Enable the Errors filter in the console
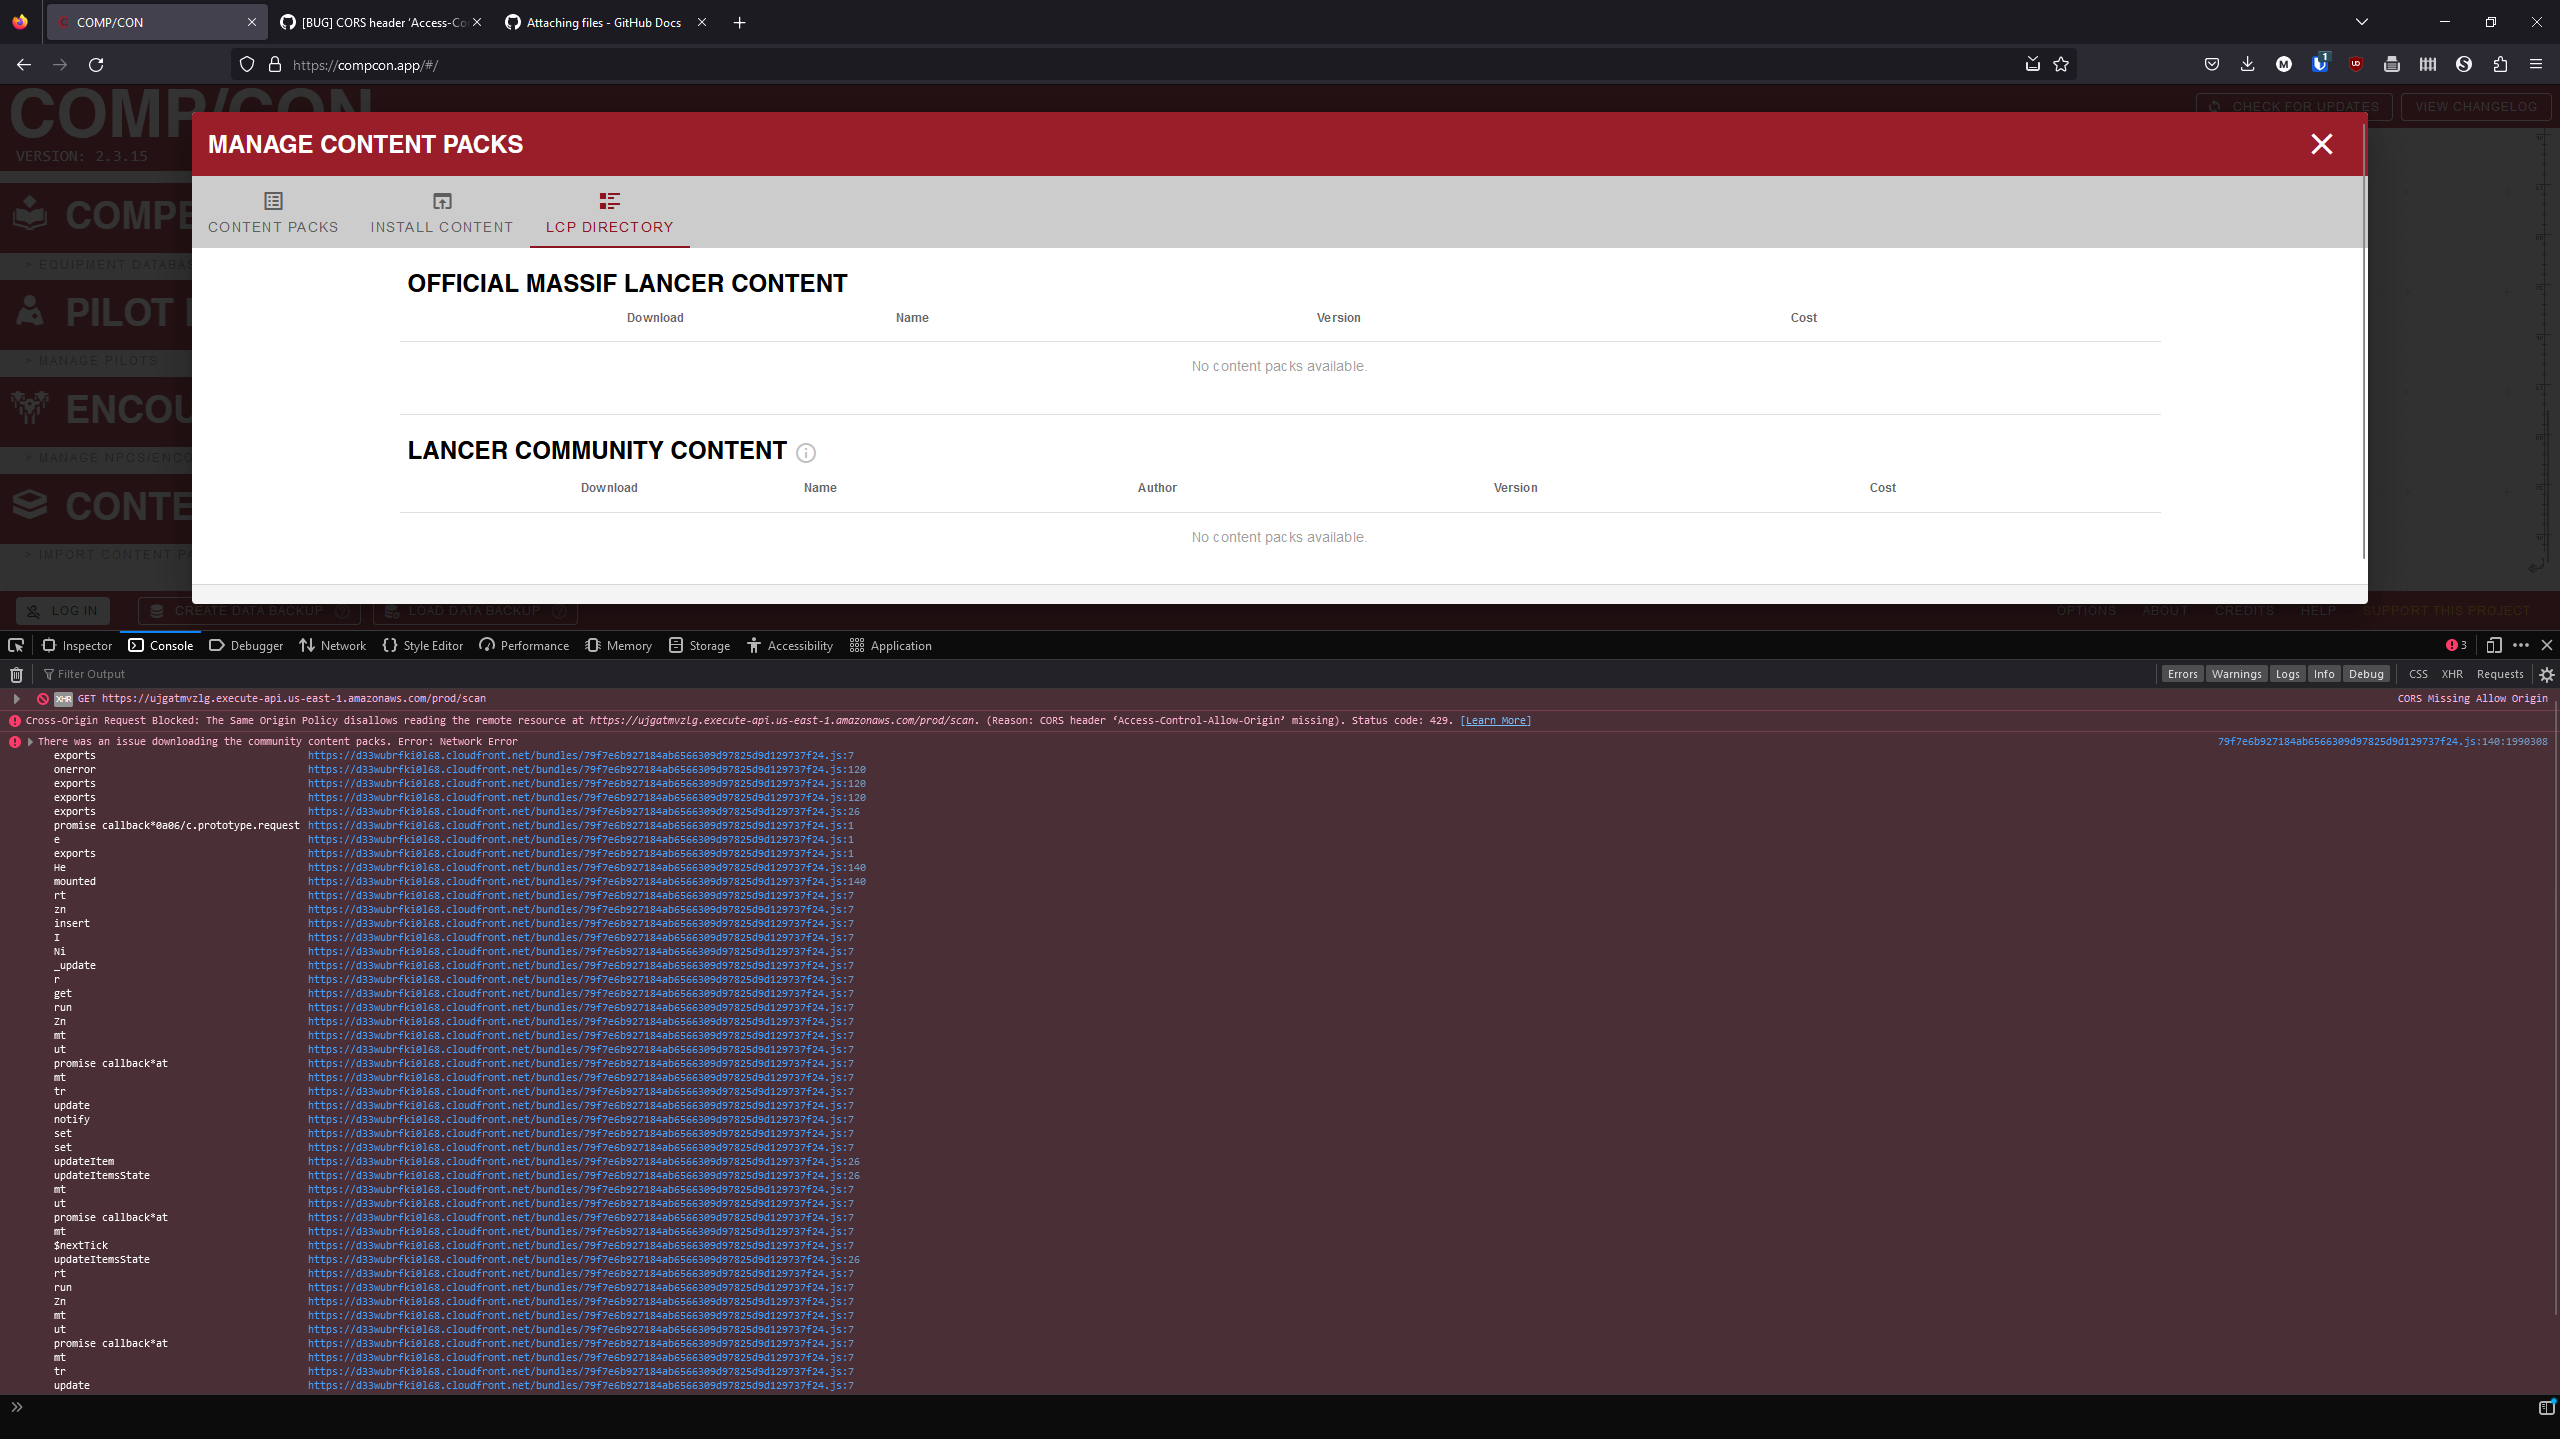The image size is (2560, 1440). pyautogui.click(x=2182, y=674)
